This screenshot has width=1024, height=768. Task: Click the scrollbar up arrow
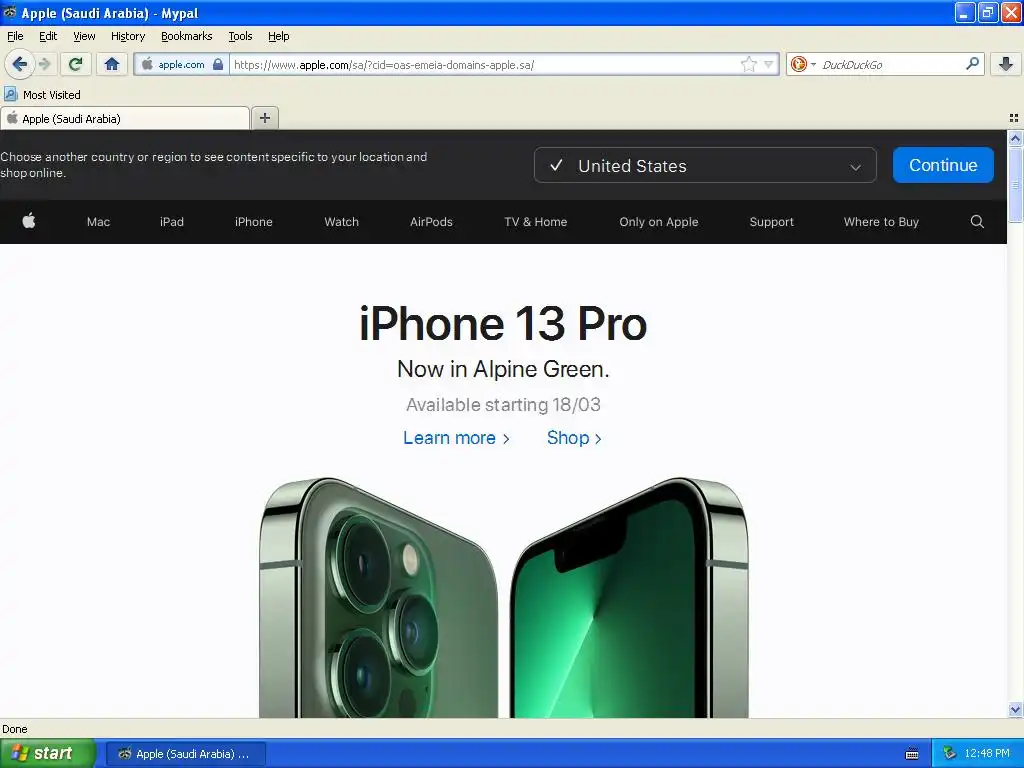1015,138
